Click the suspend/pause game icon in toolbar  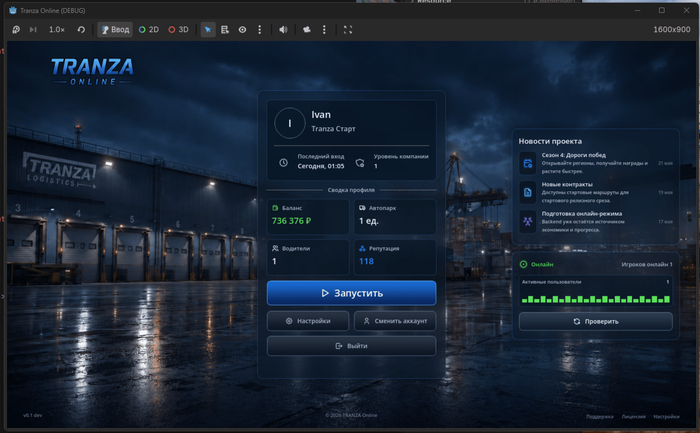pos(16,29)
